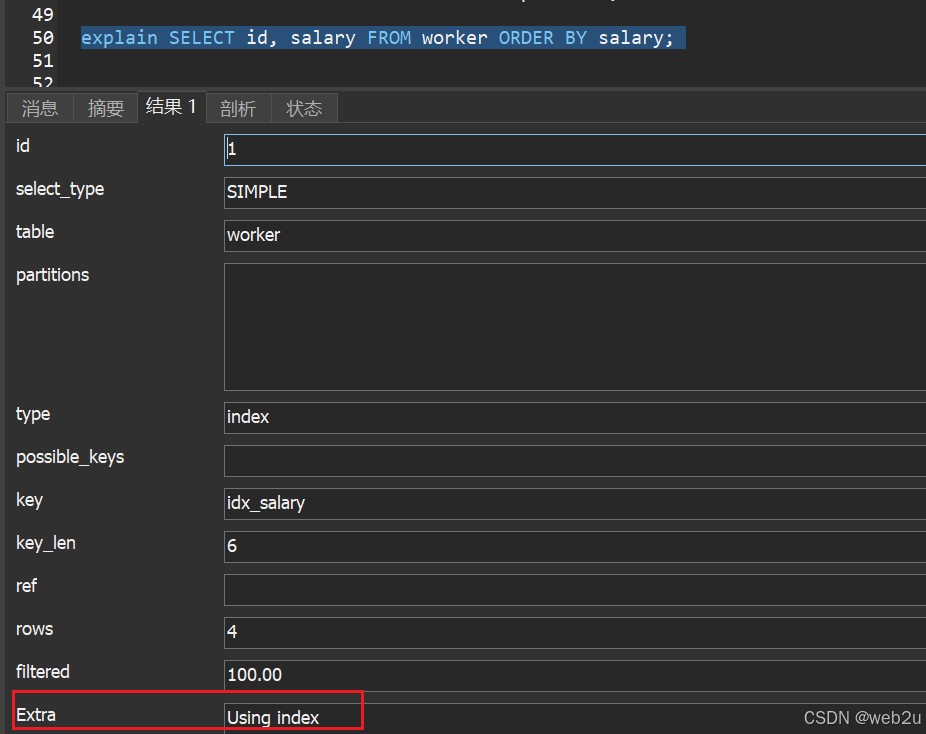Screen dimensions: 926x734
Task: Click the id field containing 1
Action: pyautogui.click(x=574, y=150)
